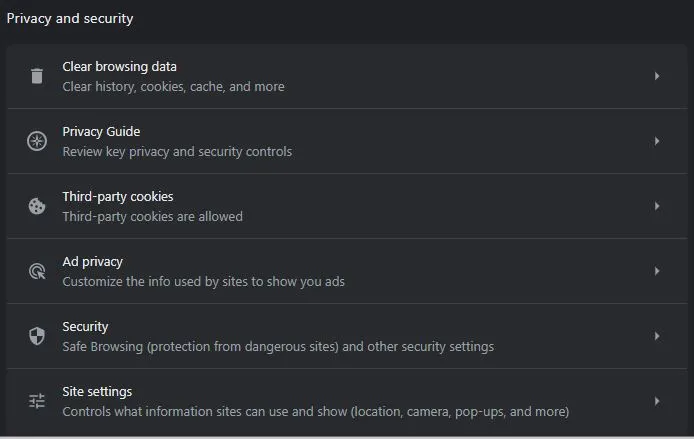Expand the Security row arrow
Screen dimensions: 694x439
click(x=657, y=336)
